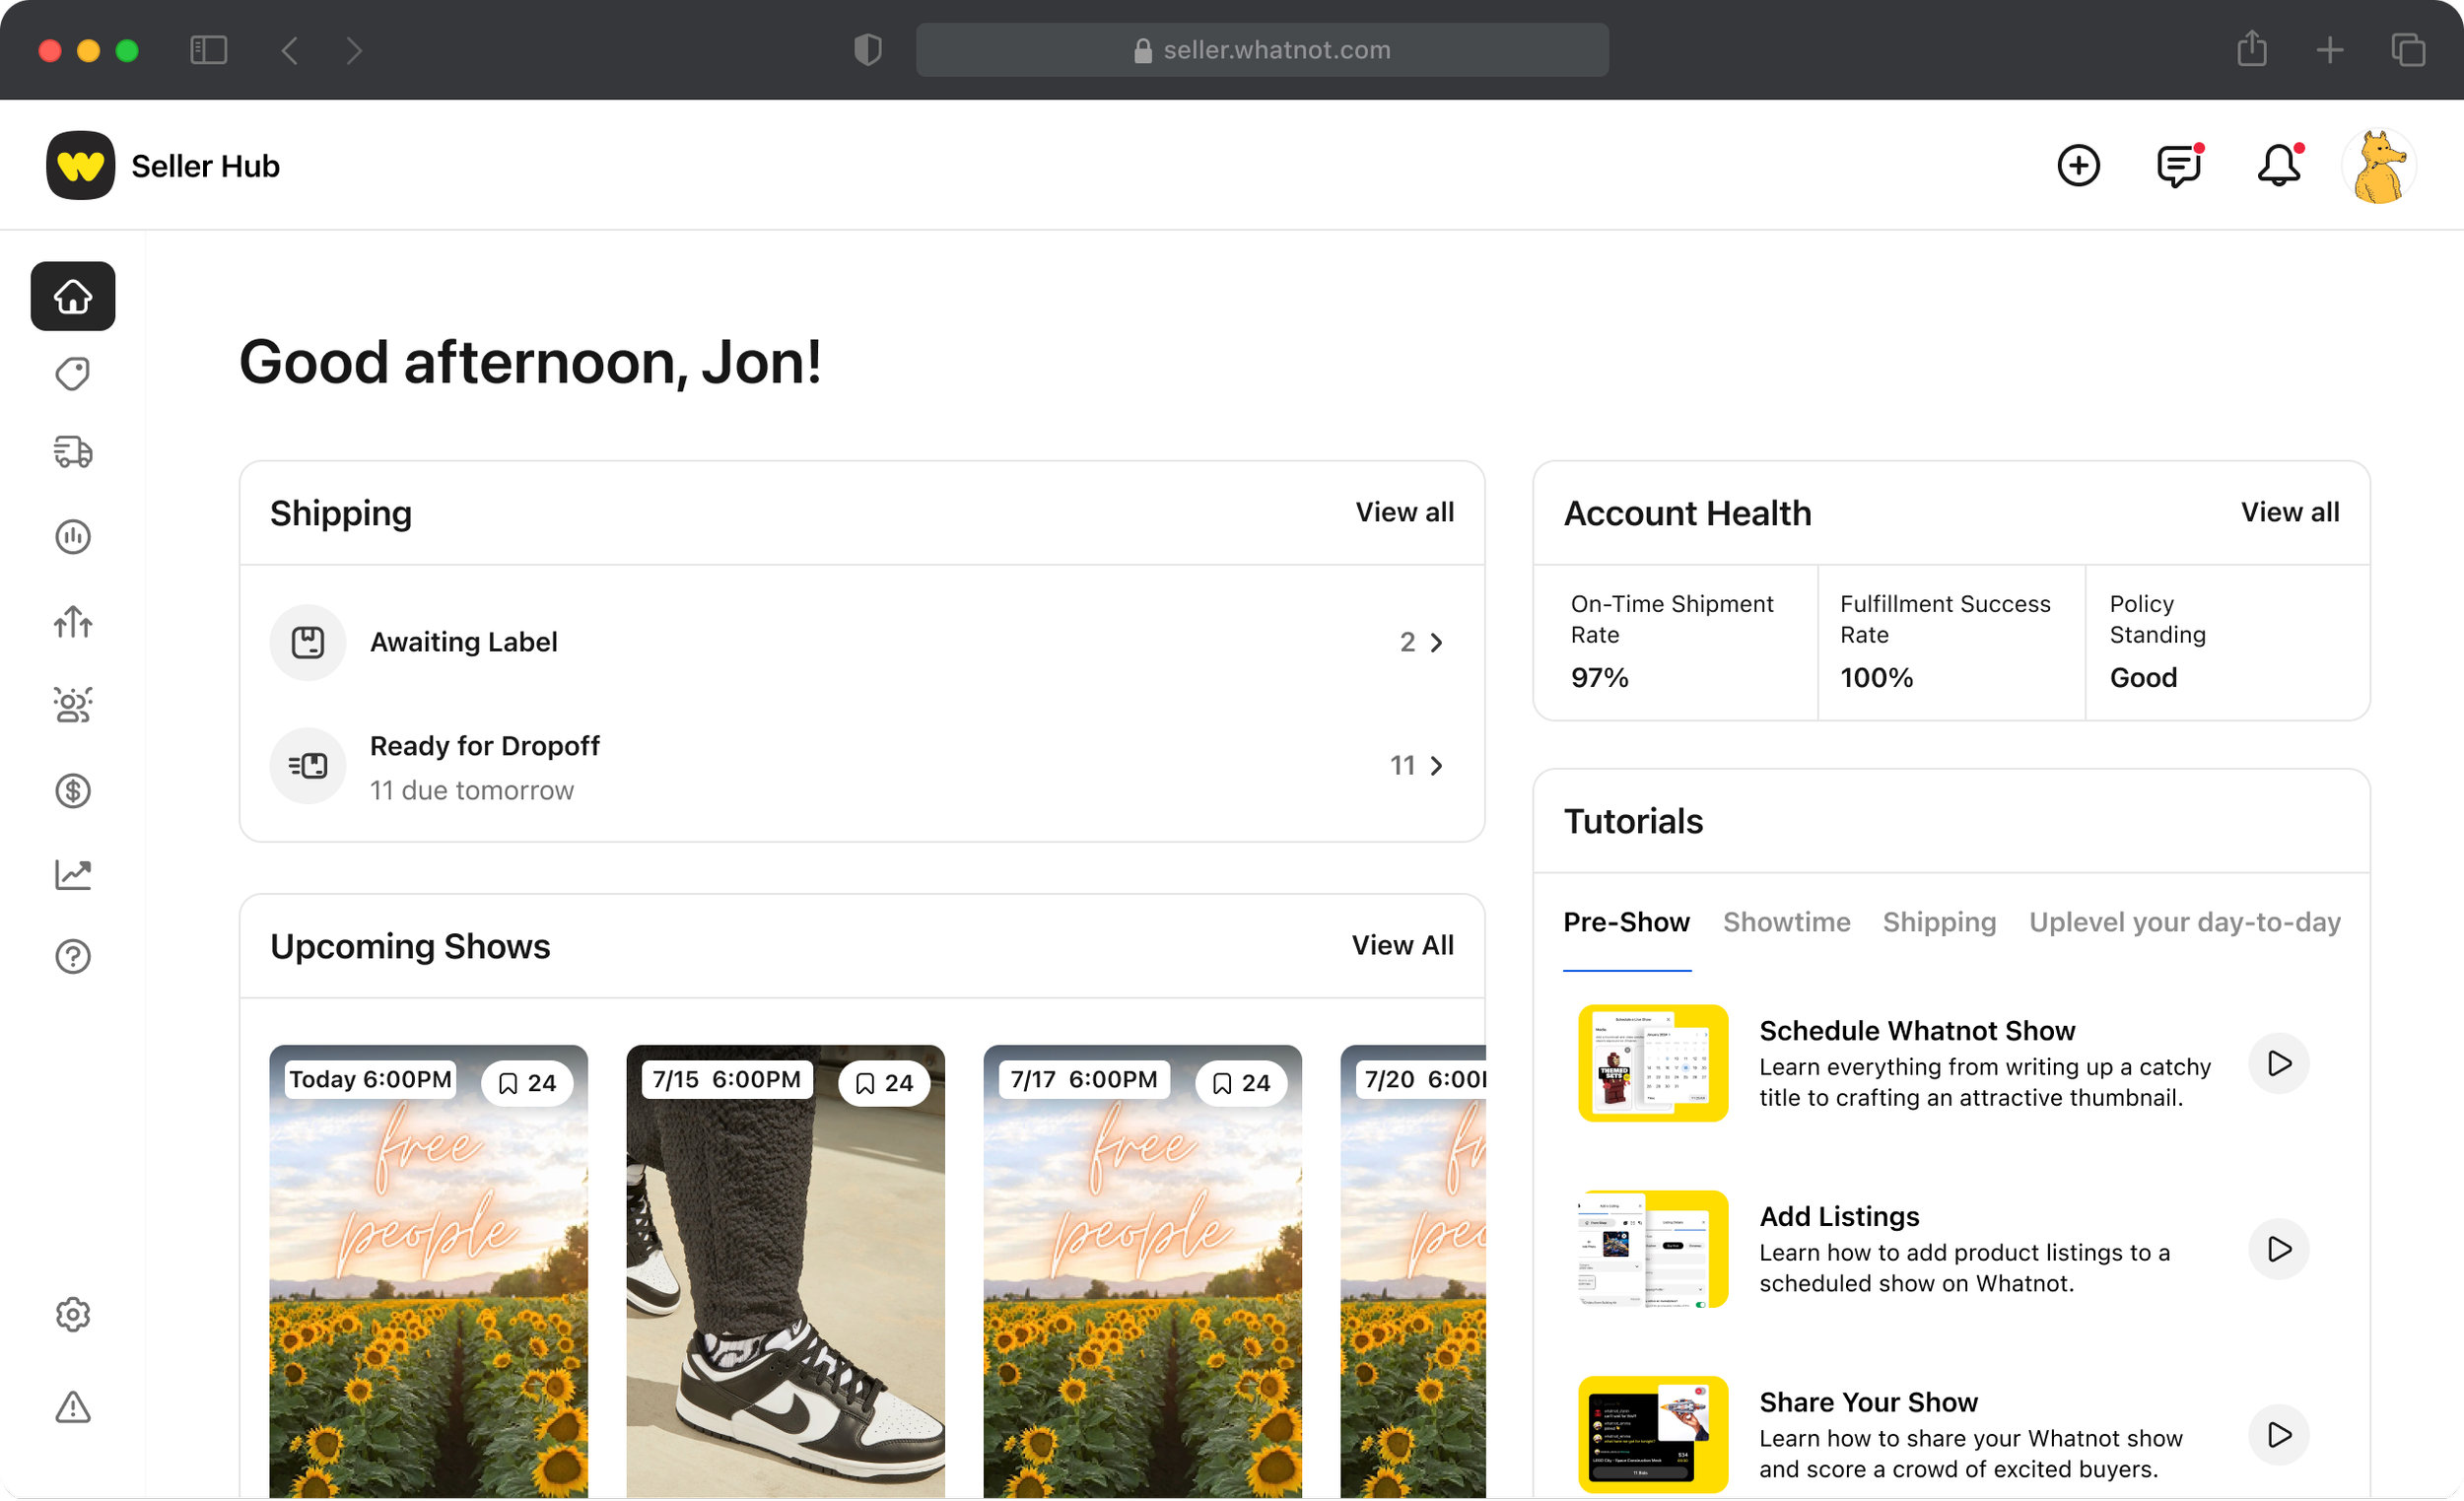Open the Today 6:00PM show thumbnail
This screenshot has height=1501, width=2464.
click(x=428, y=1272)
